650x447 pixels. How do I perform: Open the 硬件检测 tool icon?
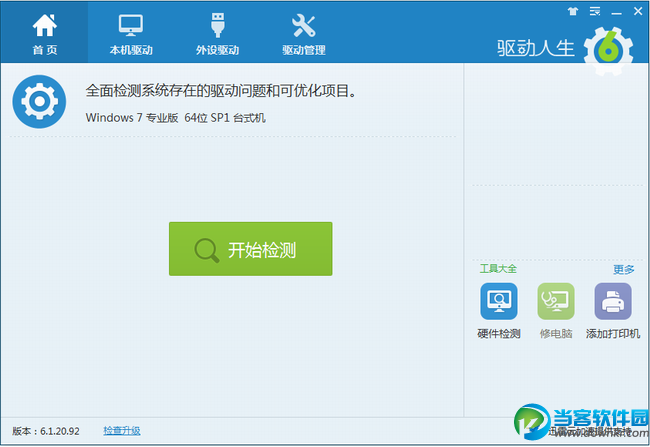pos(499,301)
